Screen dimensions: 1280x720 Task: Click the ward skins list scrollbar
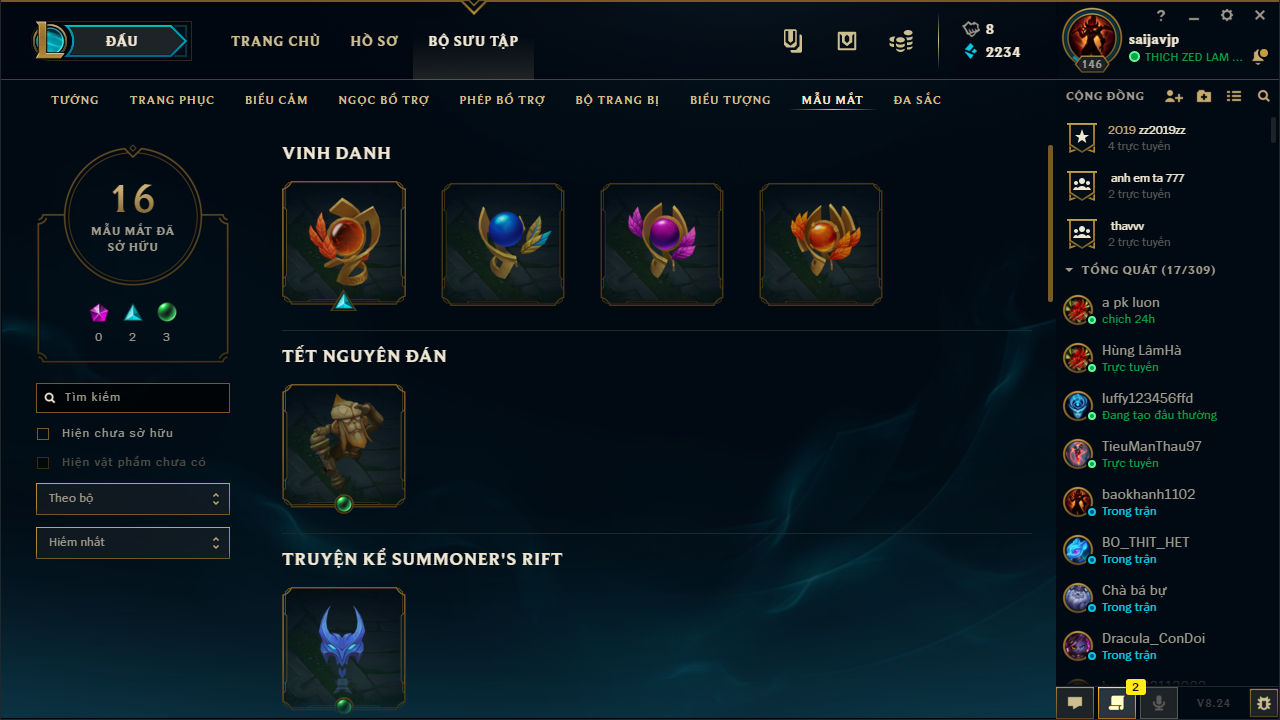1050,222
